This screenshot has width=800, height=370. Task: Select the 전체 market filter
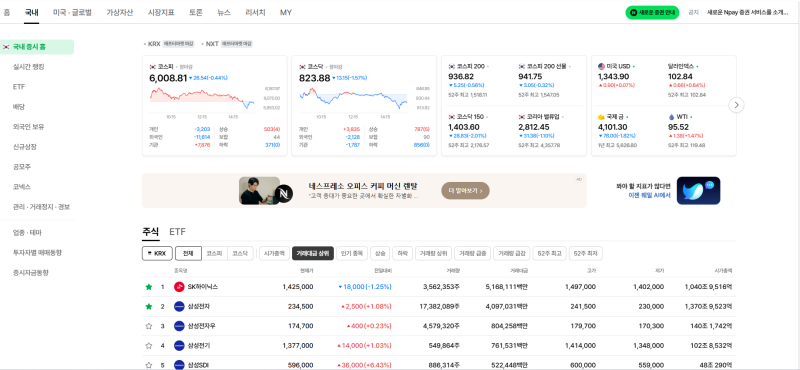[x=188, y=253]
